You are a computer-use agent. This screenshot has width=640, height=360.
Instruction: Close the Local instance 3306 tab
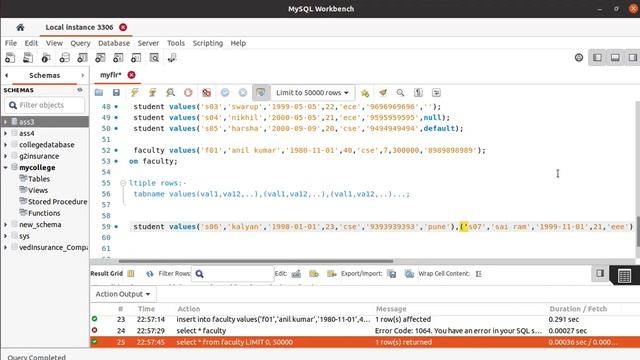point(123,27)
